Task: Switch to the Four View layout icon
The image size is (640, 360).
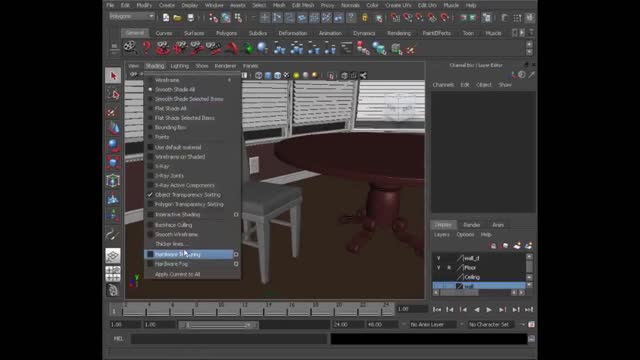Action: click(x=113, y=273)
